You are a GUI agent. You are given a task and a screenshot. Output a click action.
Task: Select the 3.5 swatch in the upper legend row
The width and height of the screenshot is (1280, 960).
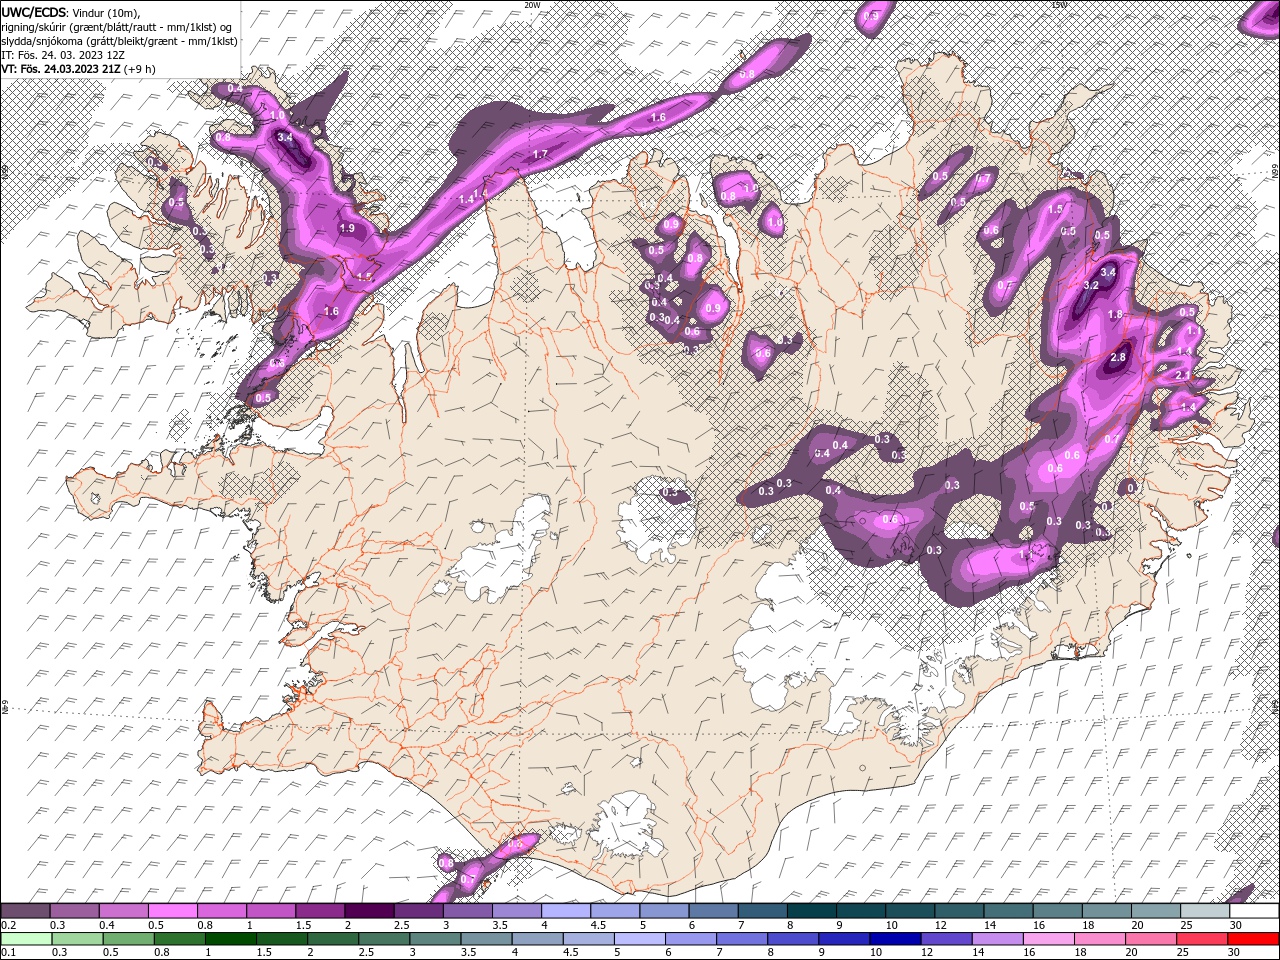(516, 911)
